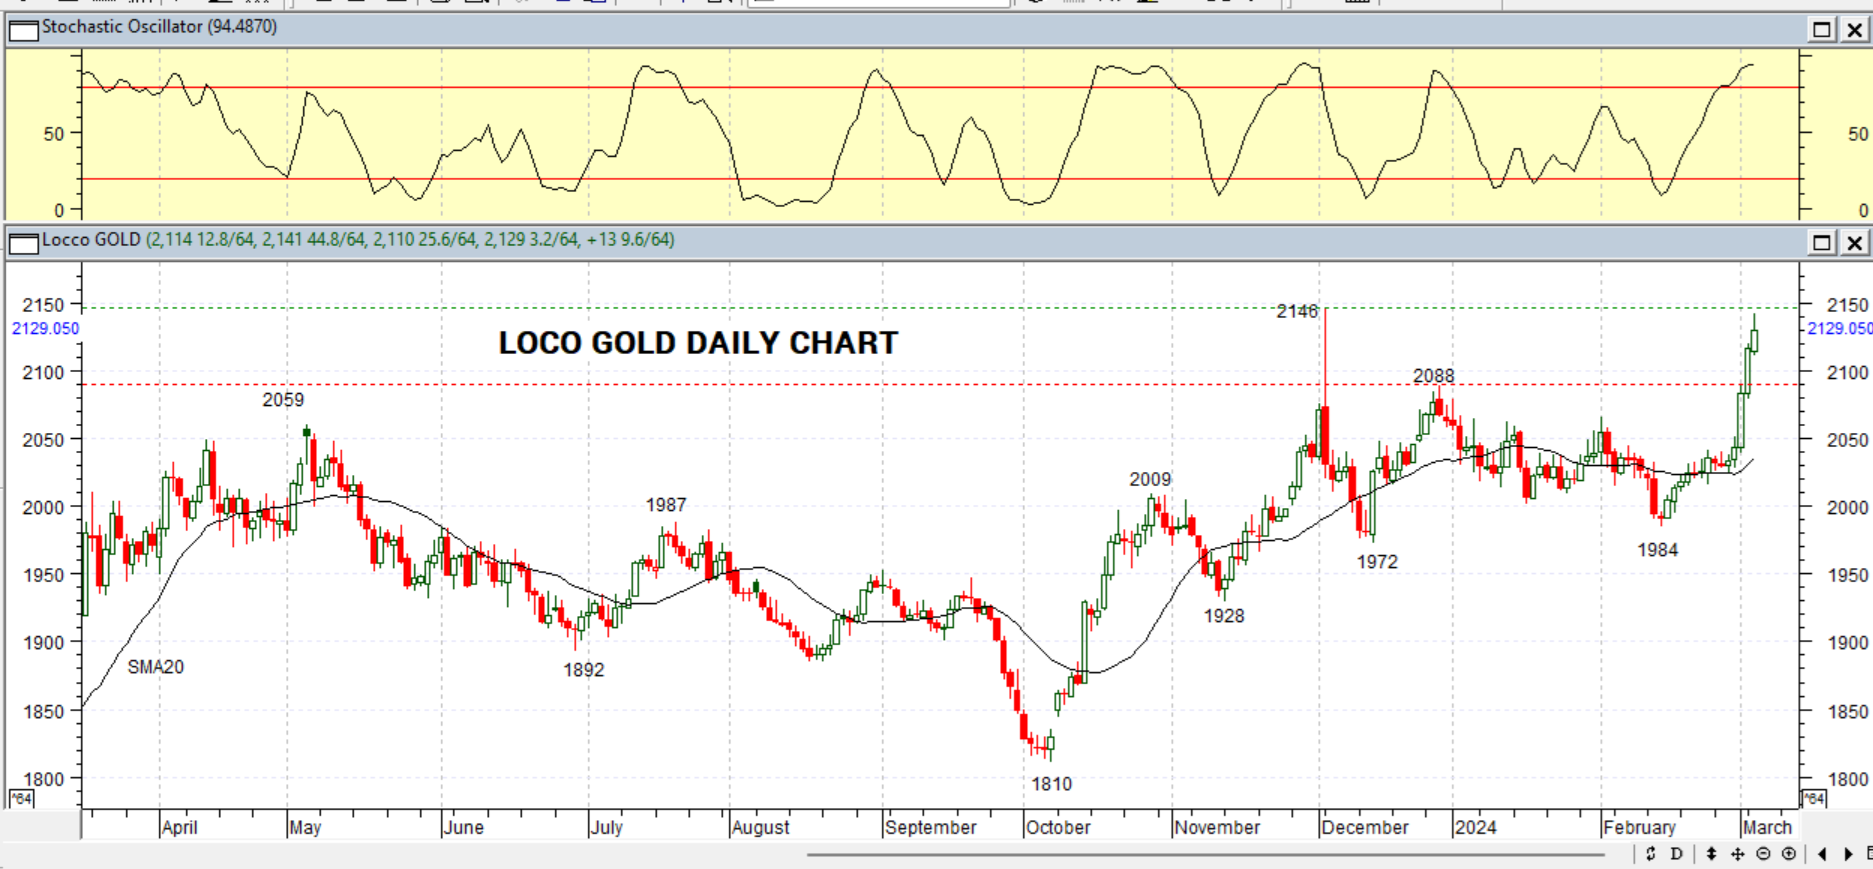The width and height of the screenshot is (1873, 869).
Task: Maximize the Locco GOLD inner window
Action: point(1822,242)
